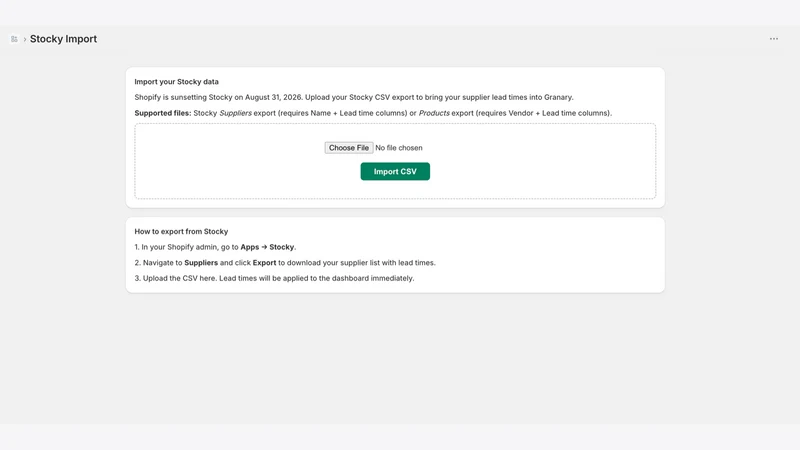Click the italic 'Products' export word

(x=434, y=113)
